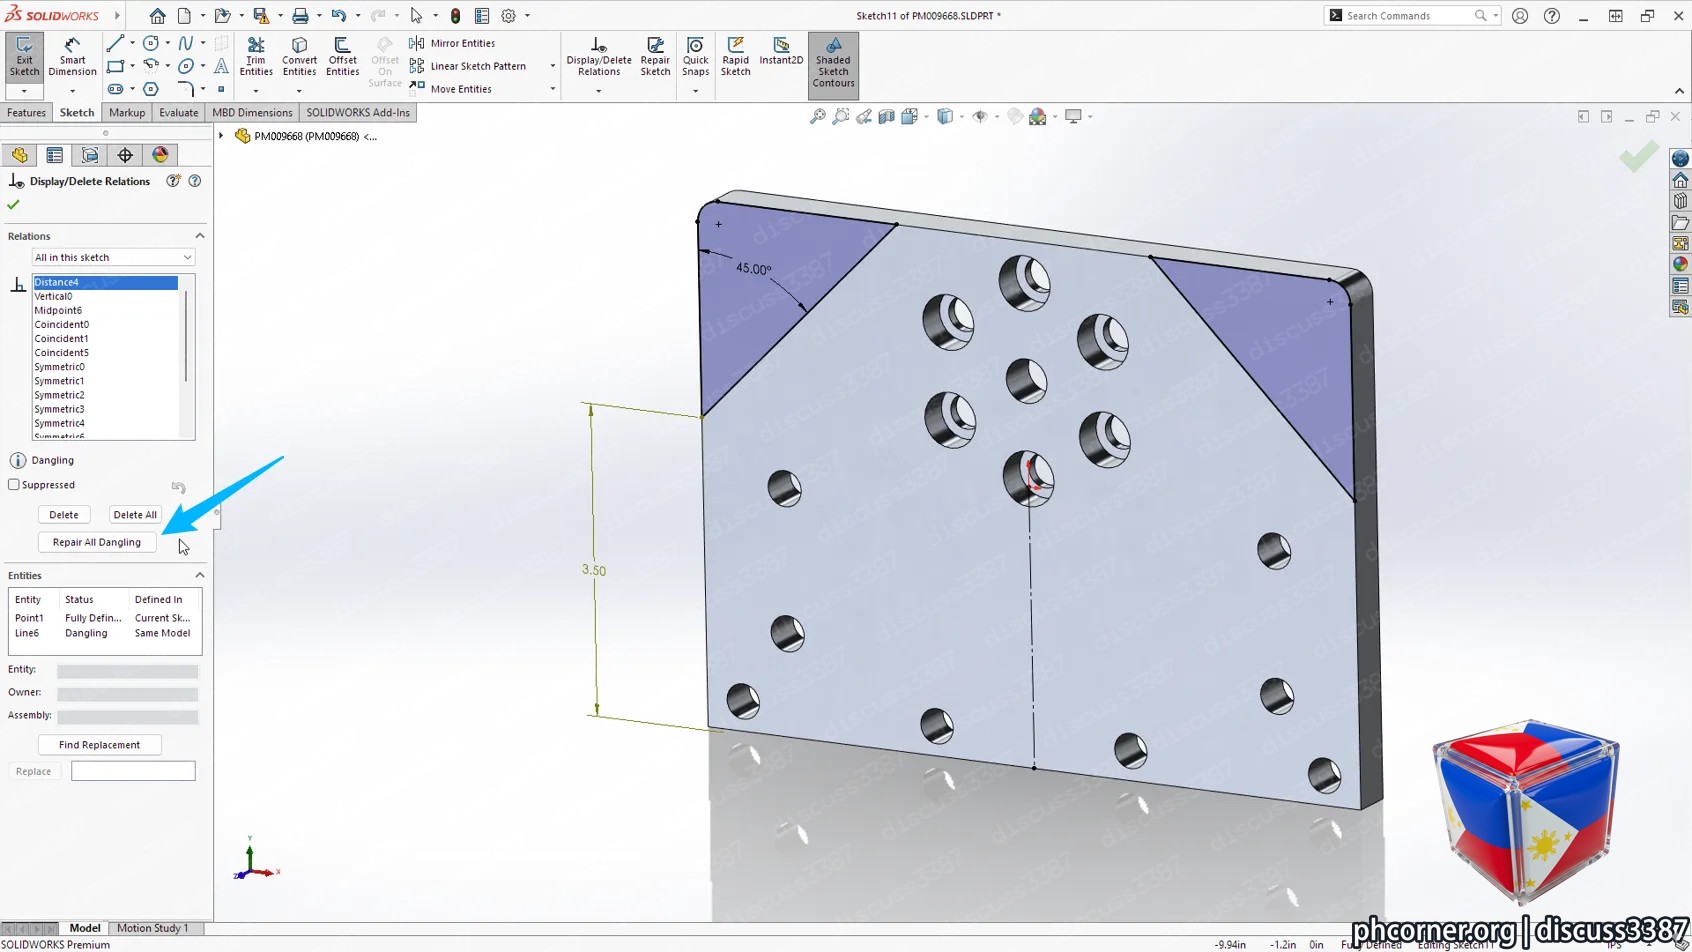This screenshot has height=952, width=1692.
Task: Open the DisplayManager tab icon
Action: click(160, 155)
